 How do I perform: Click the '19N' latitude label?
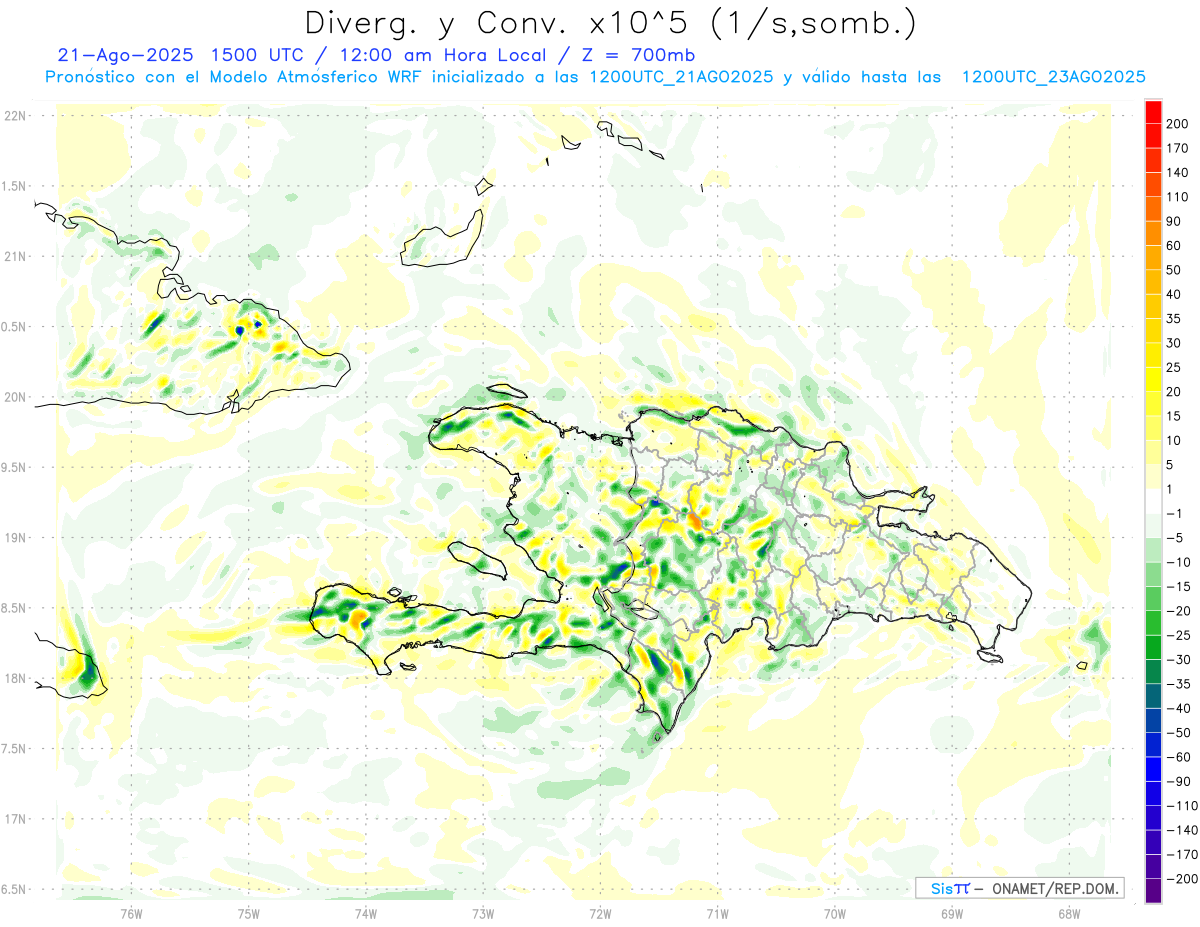coord(15,538)
